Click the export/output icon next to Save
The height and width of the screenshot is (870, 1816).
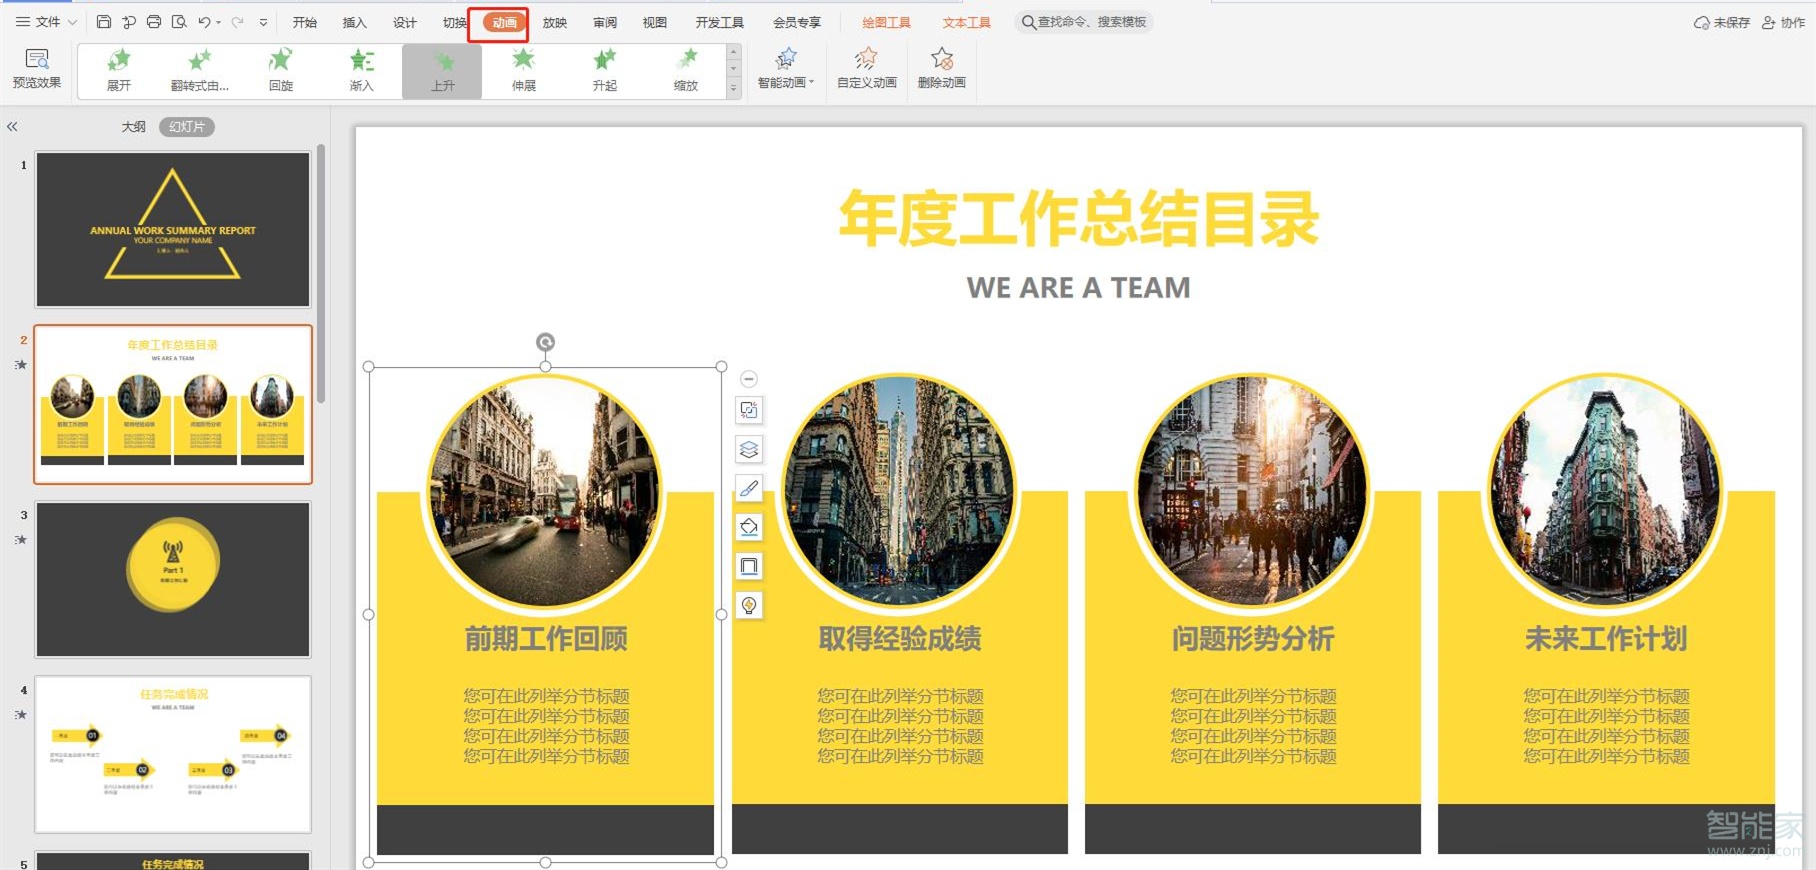point(129,22)
